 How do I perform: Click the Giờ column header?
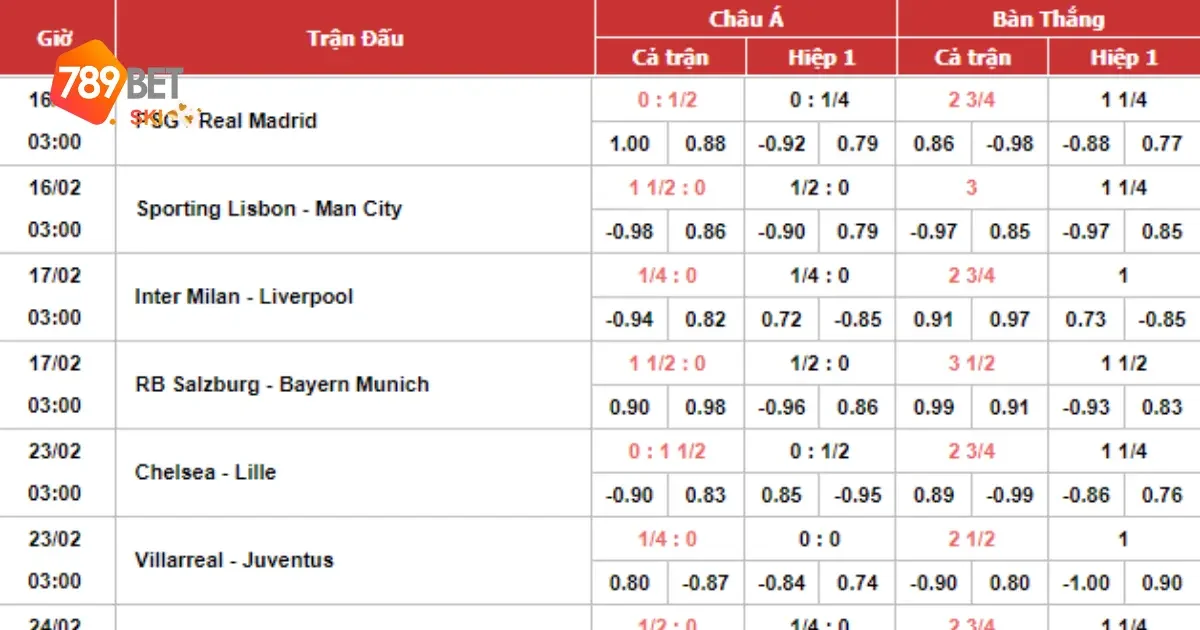point(57,38)
